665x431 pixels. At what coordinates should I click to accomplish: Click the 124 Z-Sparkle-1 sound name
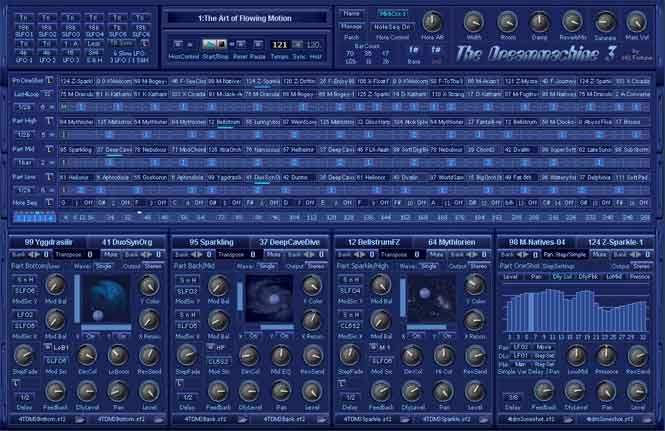(615, 242)
